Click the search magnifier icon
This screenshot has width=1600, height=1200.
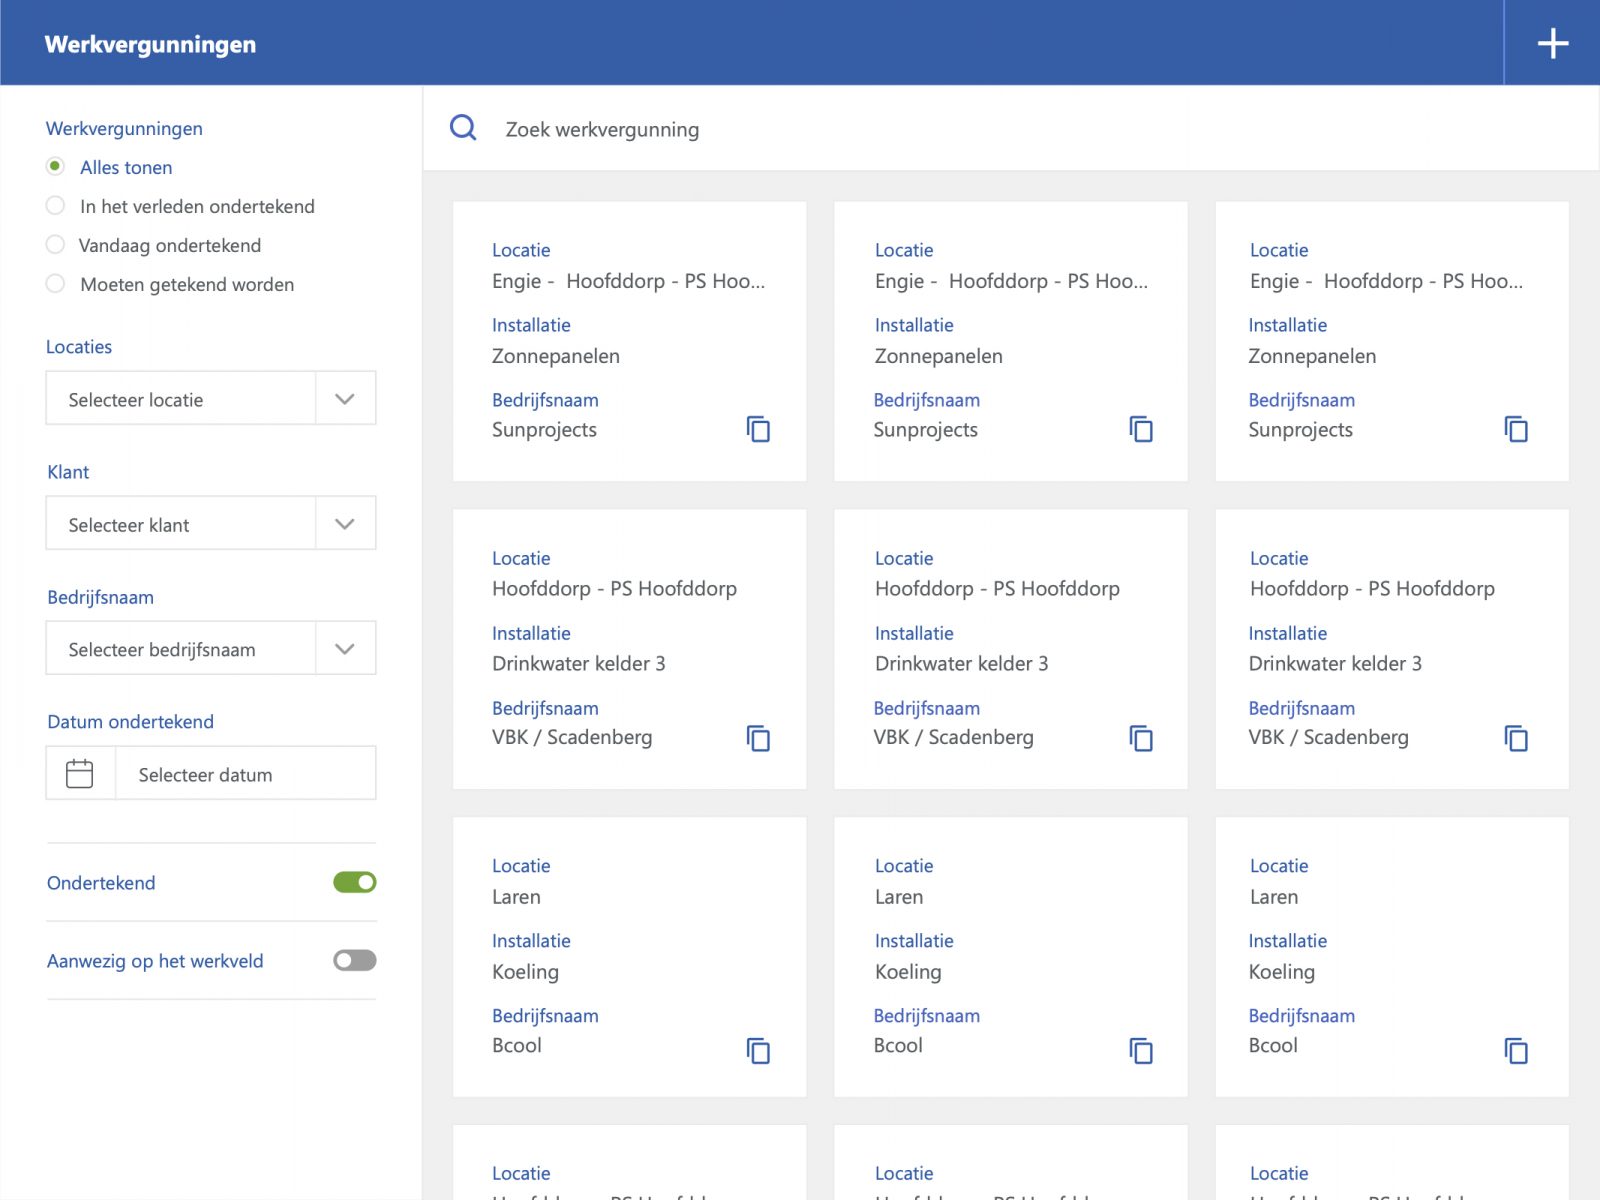[x=463, y=128]
